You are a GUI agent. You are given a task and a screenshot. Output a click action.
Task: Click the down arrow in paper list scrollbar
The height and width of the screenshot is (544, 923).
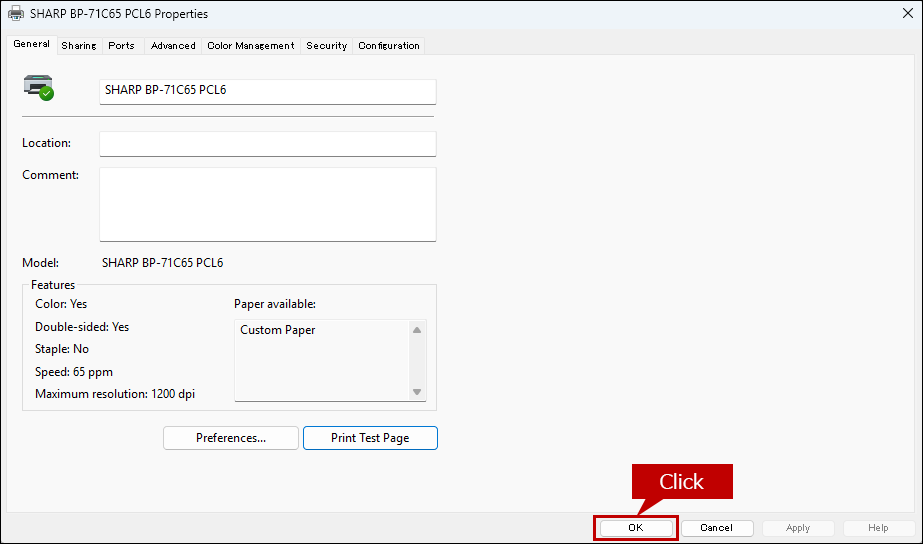coord(417,392)
